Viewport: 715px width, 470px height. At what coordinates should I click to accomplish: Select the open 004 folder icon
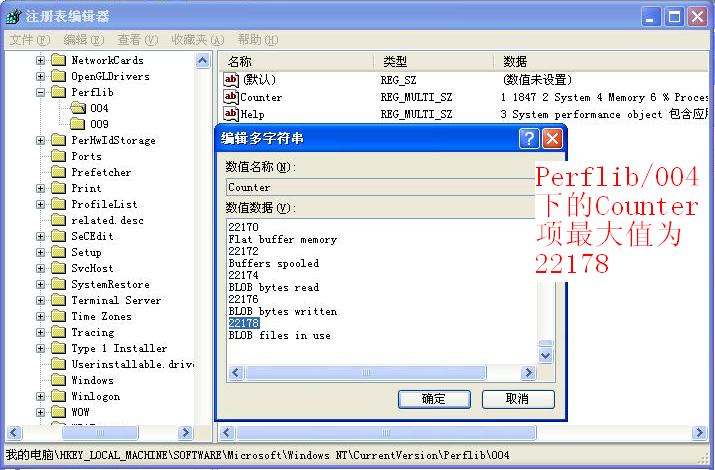point(78,108)
